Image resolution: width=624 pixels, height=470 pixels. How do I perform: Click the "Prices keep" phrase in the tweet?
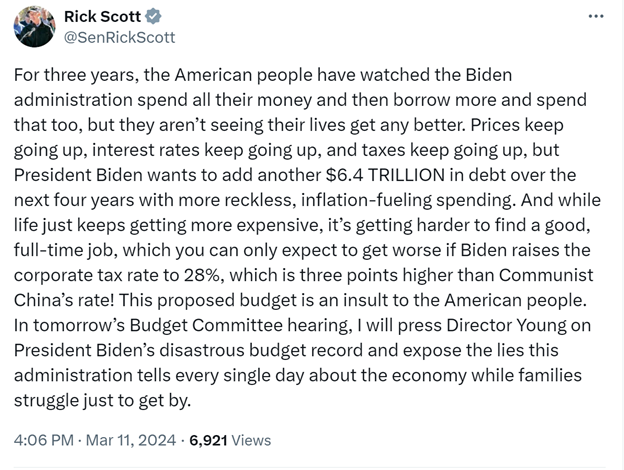tap(517, 125)
